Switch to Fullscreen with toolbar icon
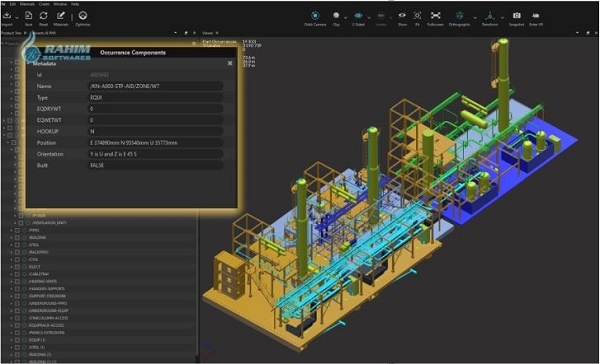This screenshot has height=364, width=600. tap(435, 15)
